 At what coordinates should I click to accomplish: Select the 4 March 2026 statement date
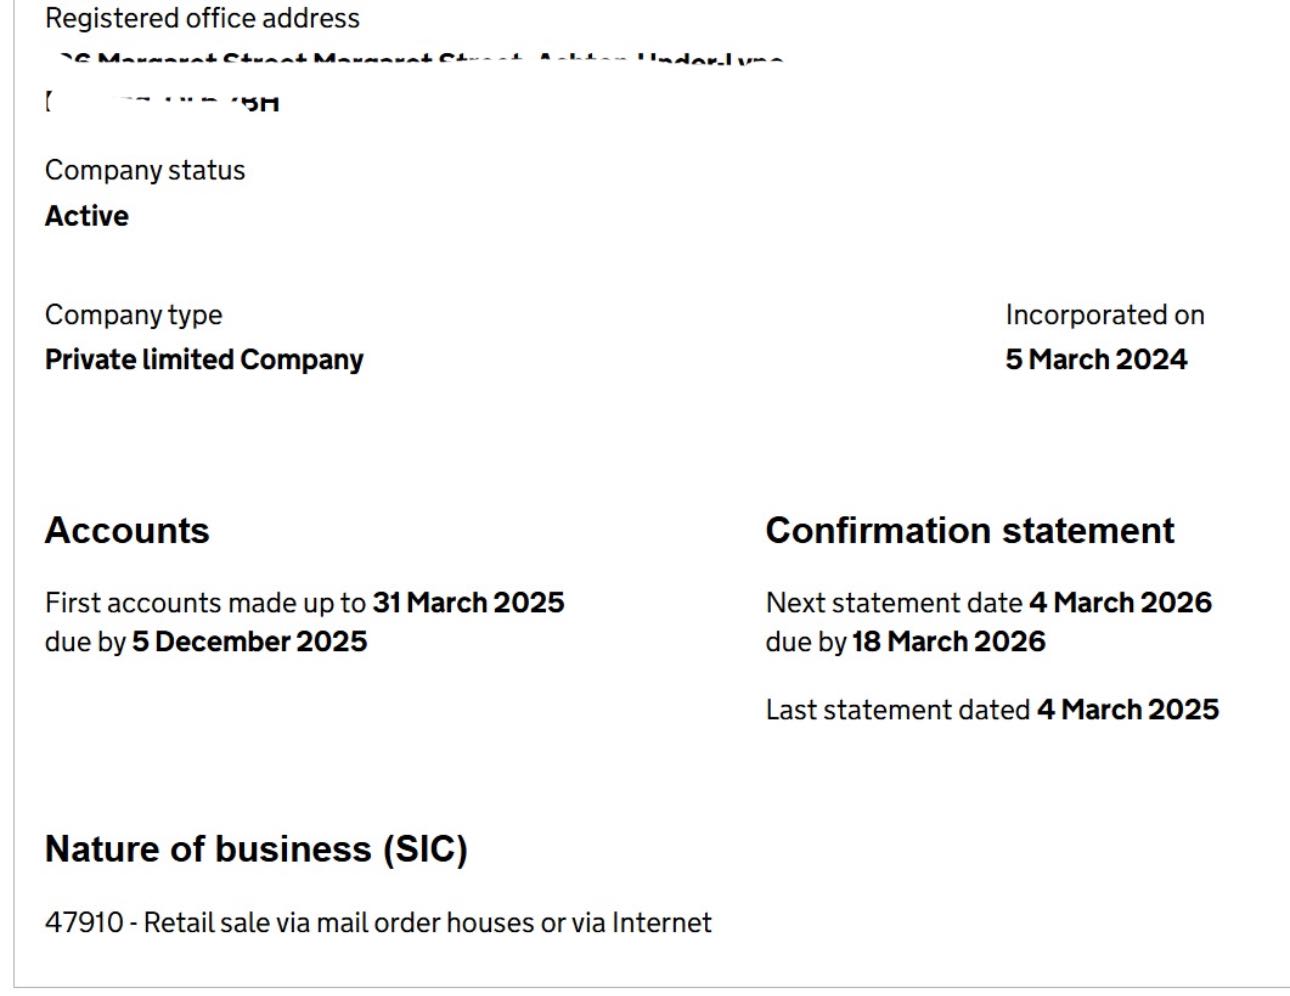point(1120,603)
